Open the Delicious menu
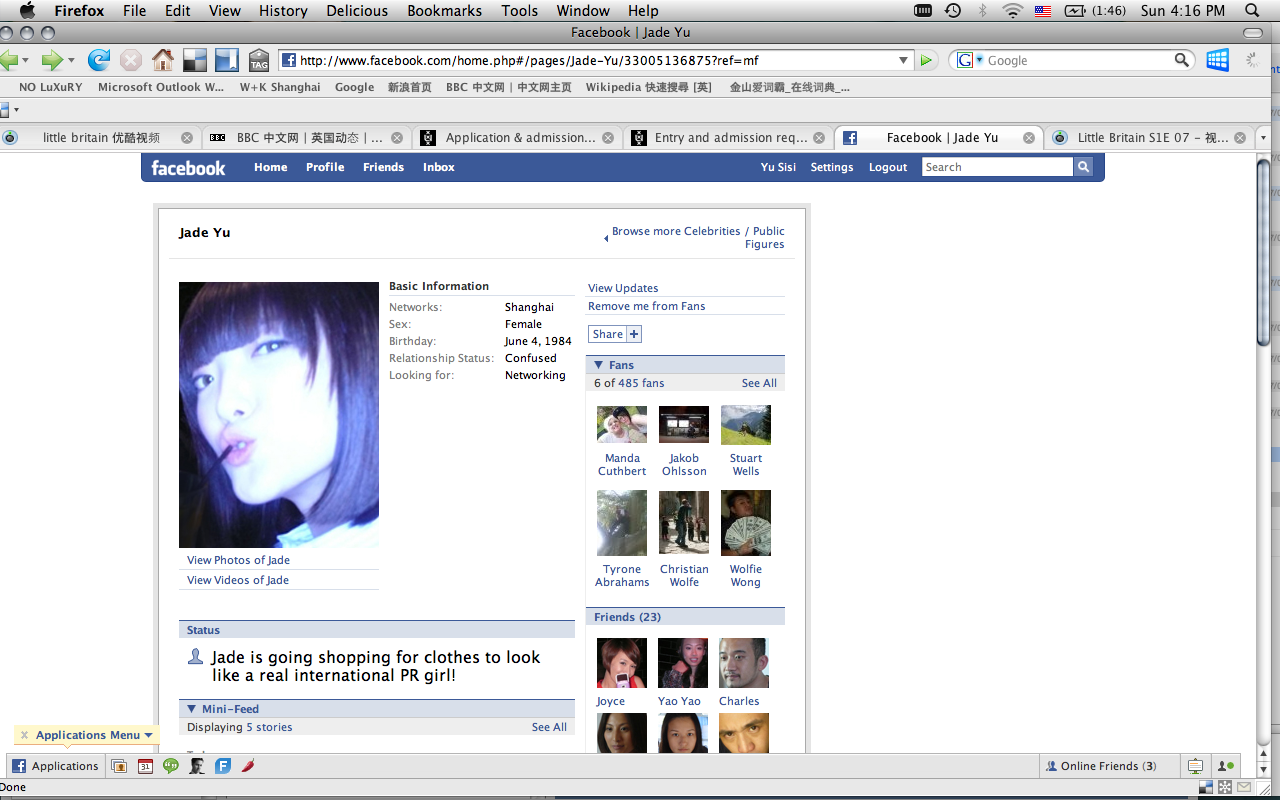The image size is (1280, 800). pyautogui.click(x=357, y=11)
